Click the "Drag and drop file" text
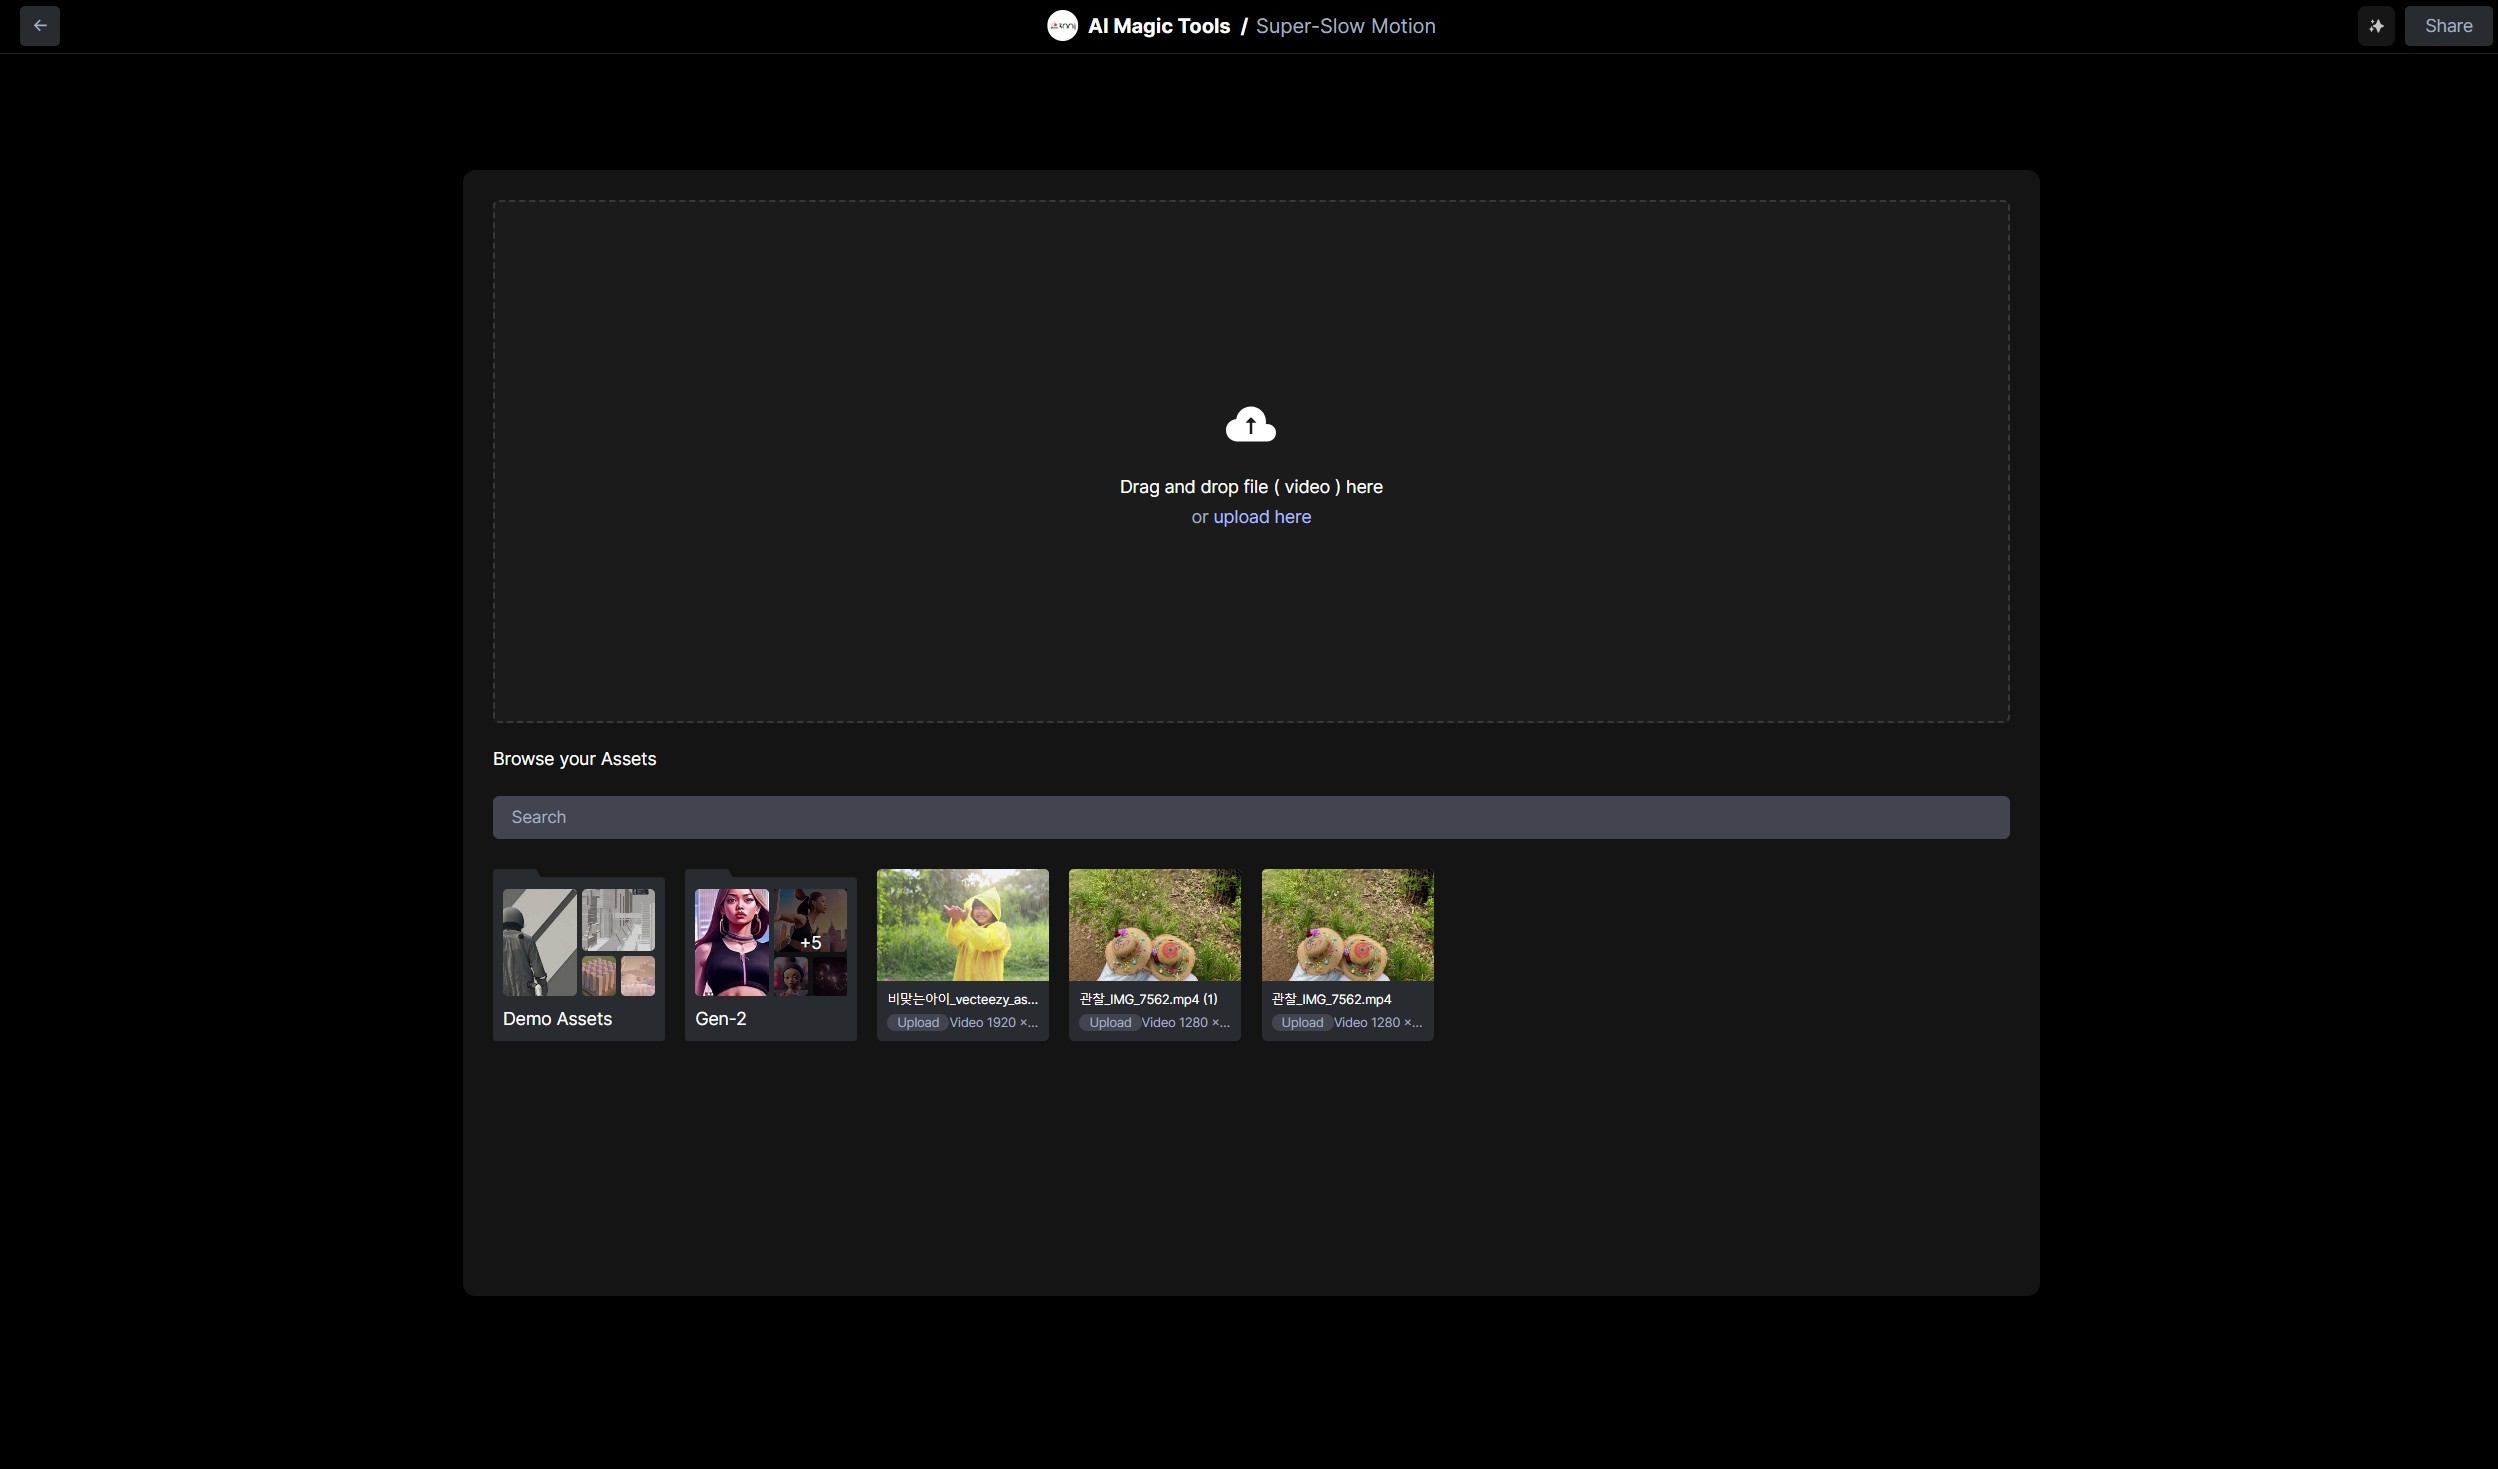Image resolution: width=2498 pixels, height=1469 pixels. coord(1250,487)
